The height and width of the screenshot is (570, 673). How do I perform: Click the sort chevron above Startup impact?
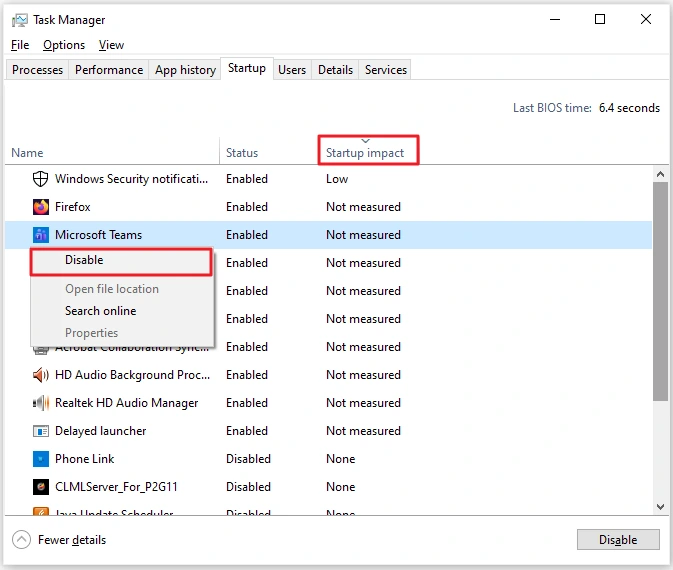pyautogui.click(x=365, y=141)
